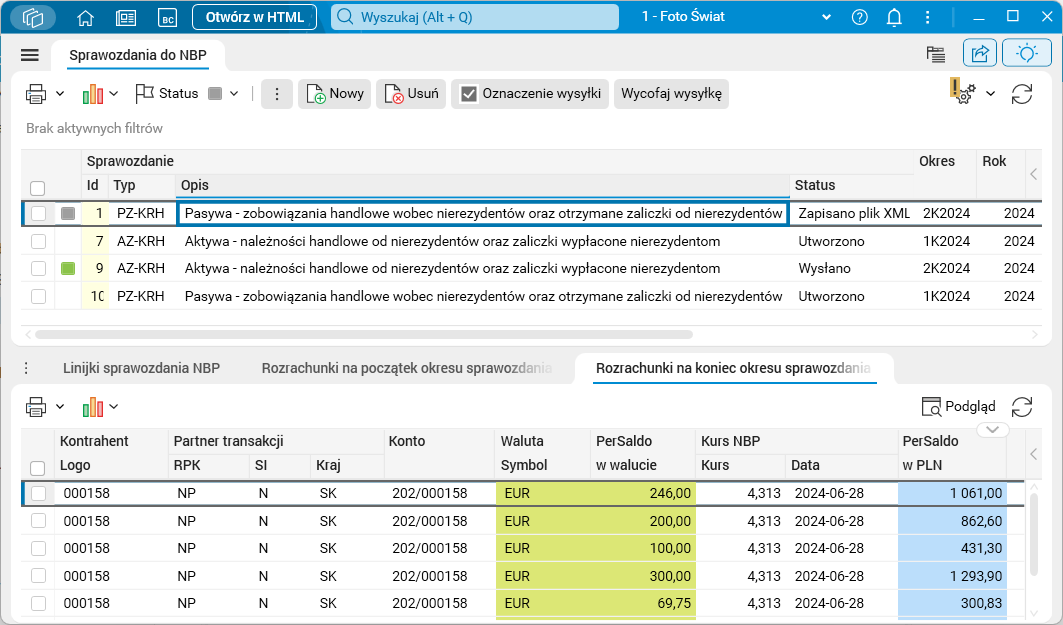This screenshot has width=1063, height=625.
Task: Click the help question mark icon
Action: (860, 17)
